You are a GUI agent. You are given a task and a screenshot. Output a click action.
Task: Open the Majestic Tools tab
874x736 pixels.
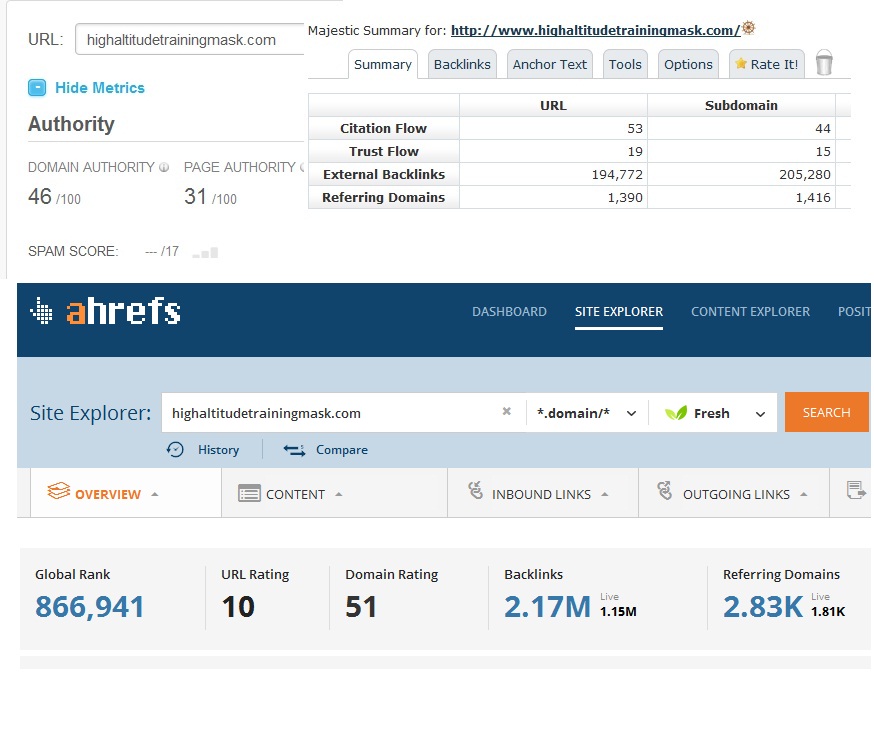(625, 64)
